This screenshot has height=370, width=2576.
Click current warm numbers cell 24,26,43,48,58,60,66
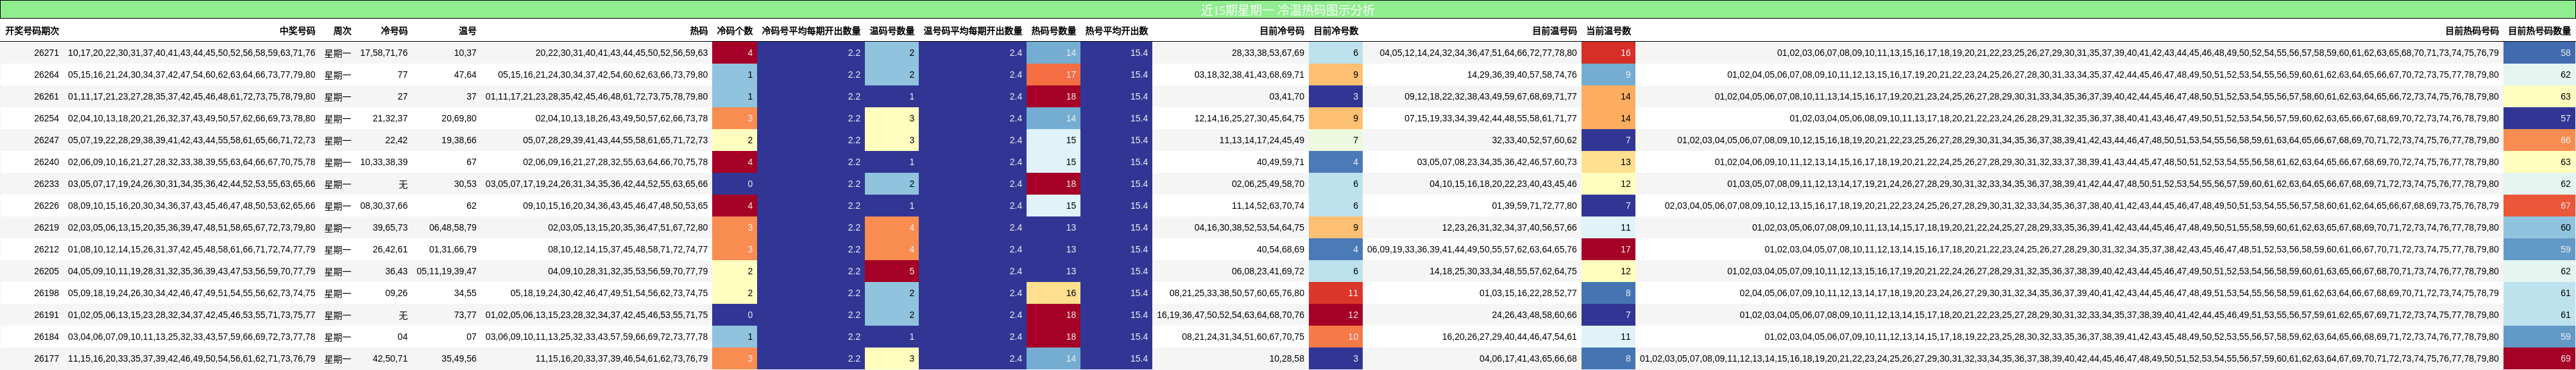pyautogui.click(x=1535, y=315)
